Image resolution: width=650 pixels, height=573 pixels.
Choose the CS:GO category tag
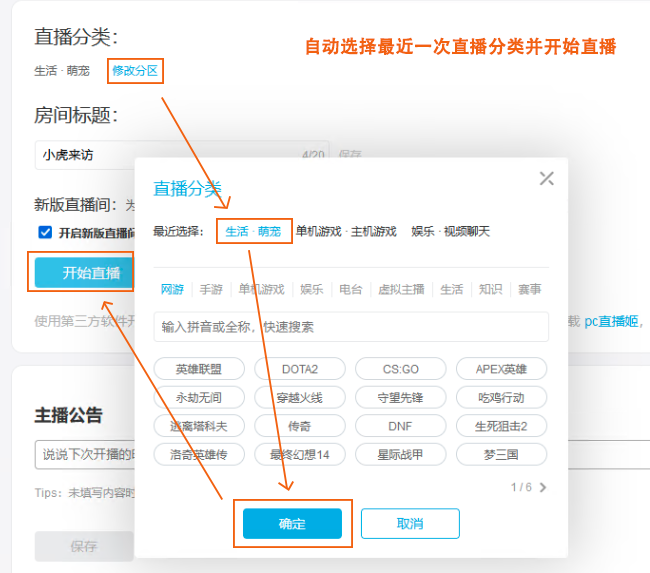(x=400, y=369)
